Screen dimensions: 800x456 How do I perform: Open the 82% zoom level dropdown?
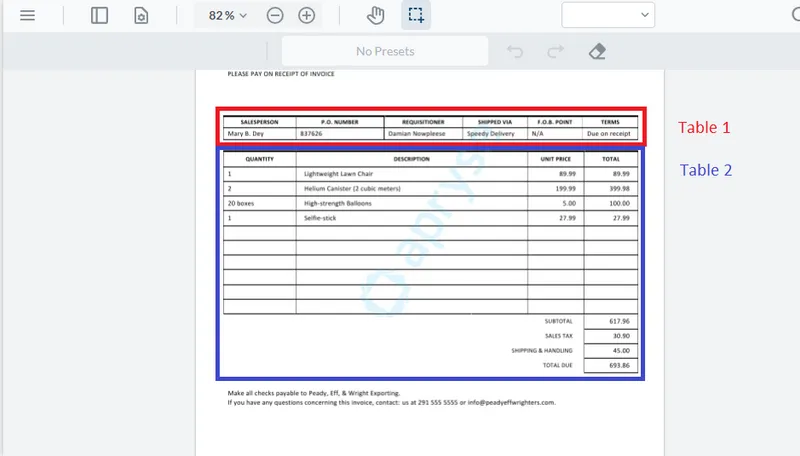point(228,15)
